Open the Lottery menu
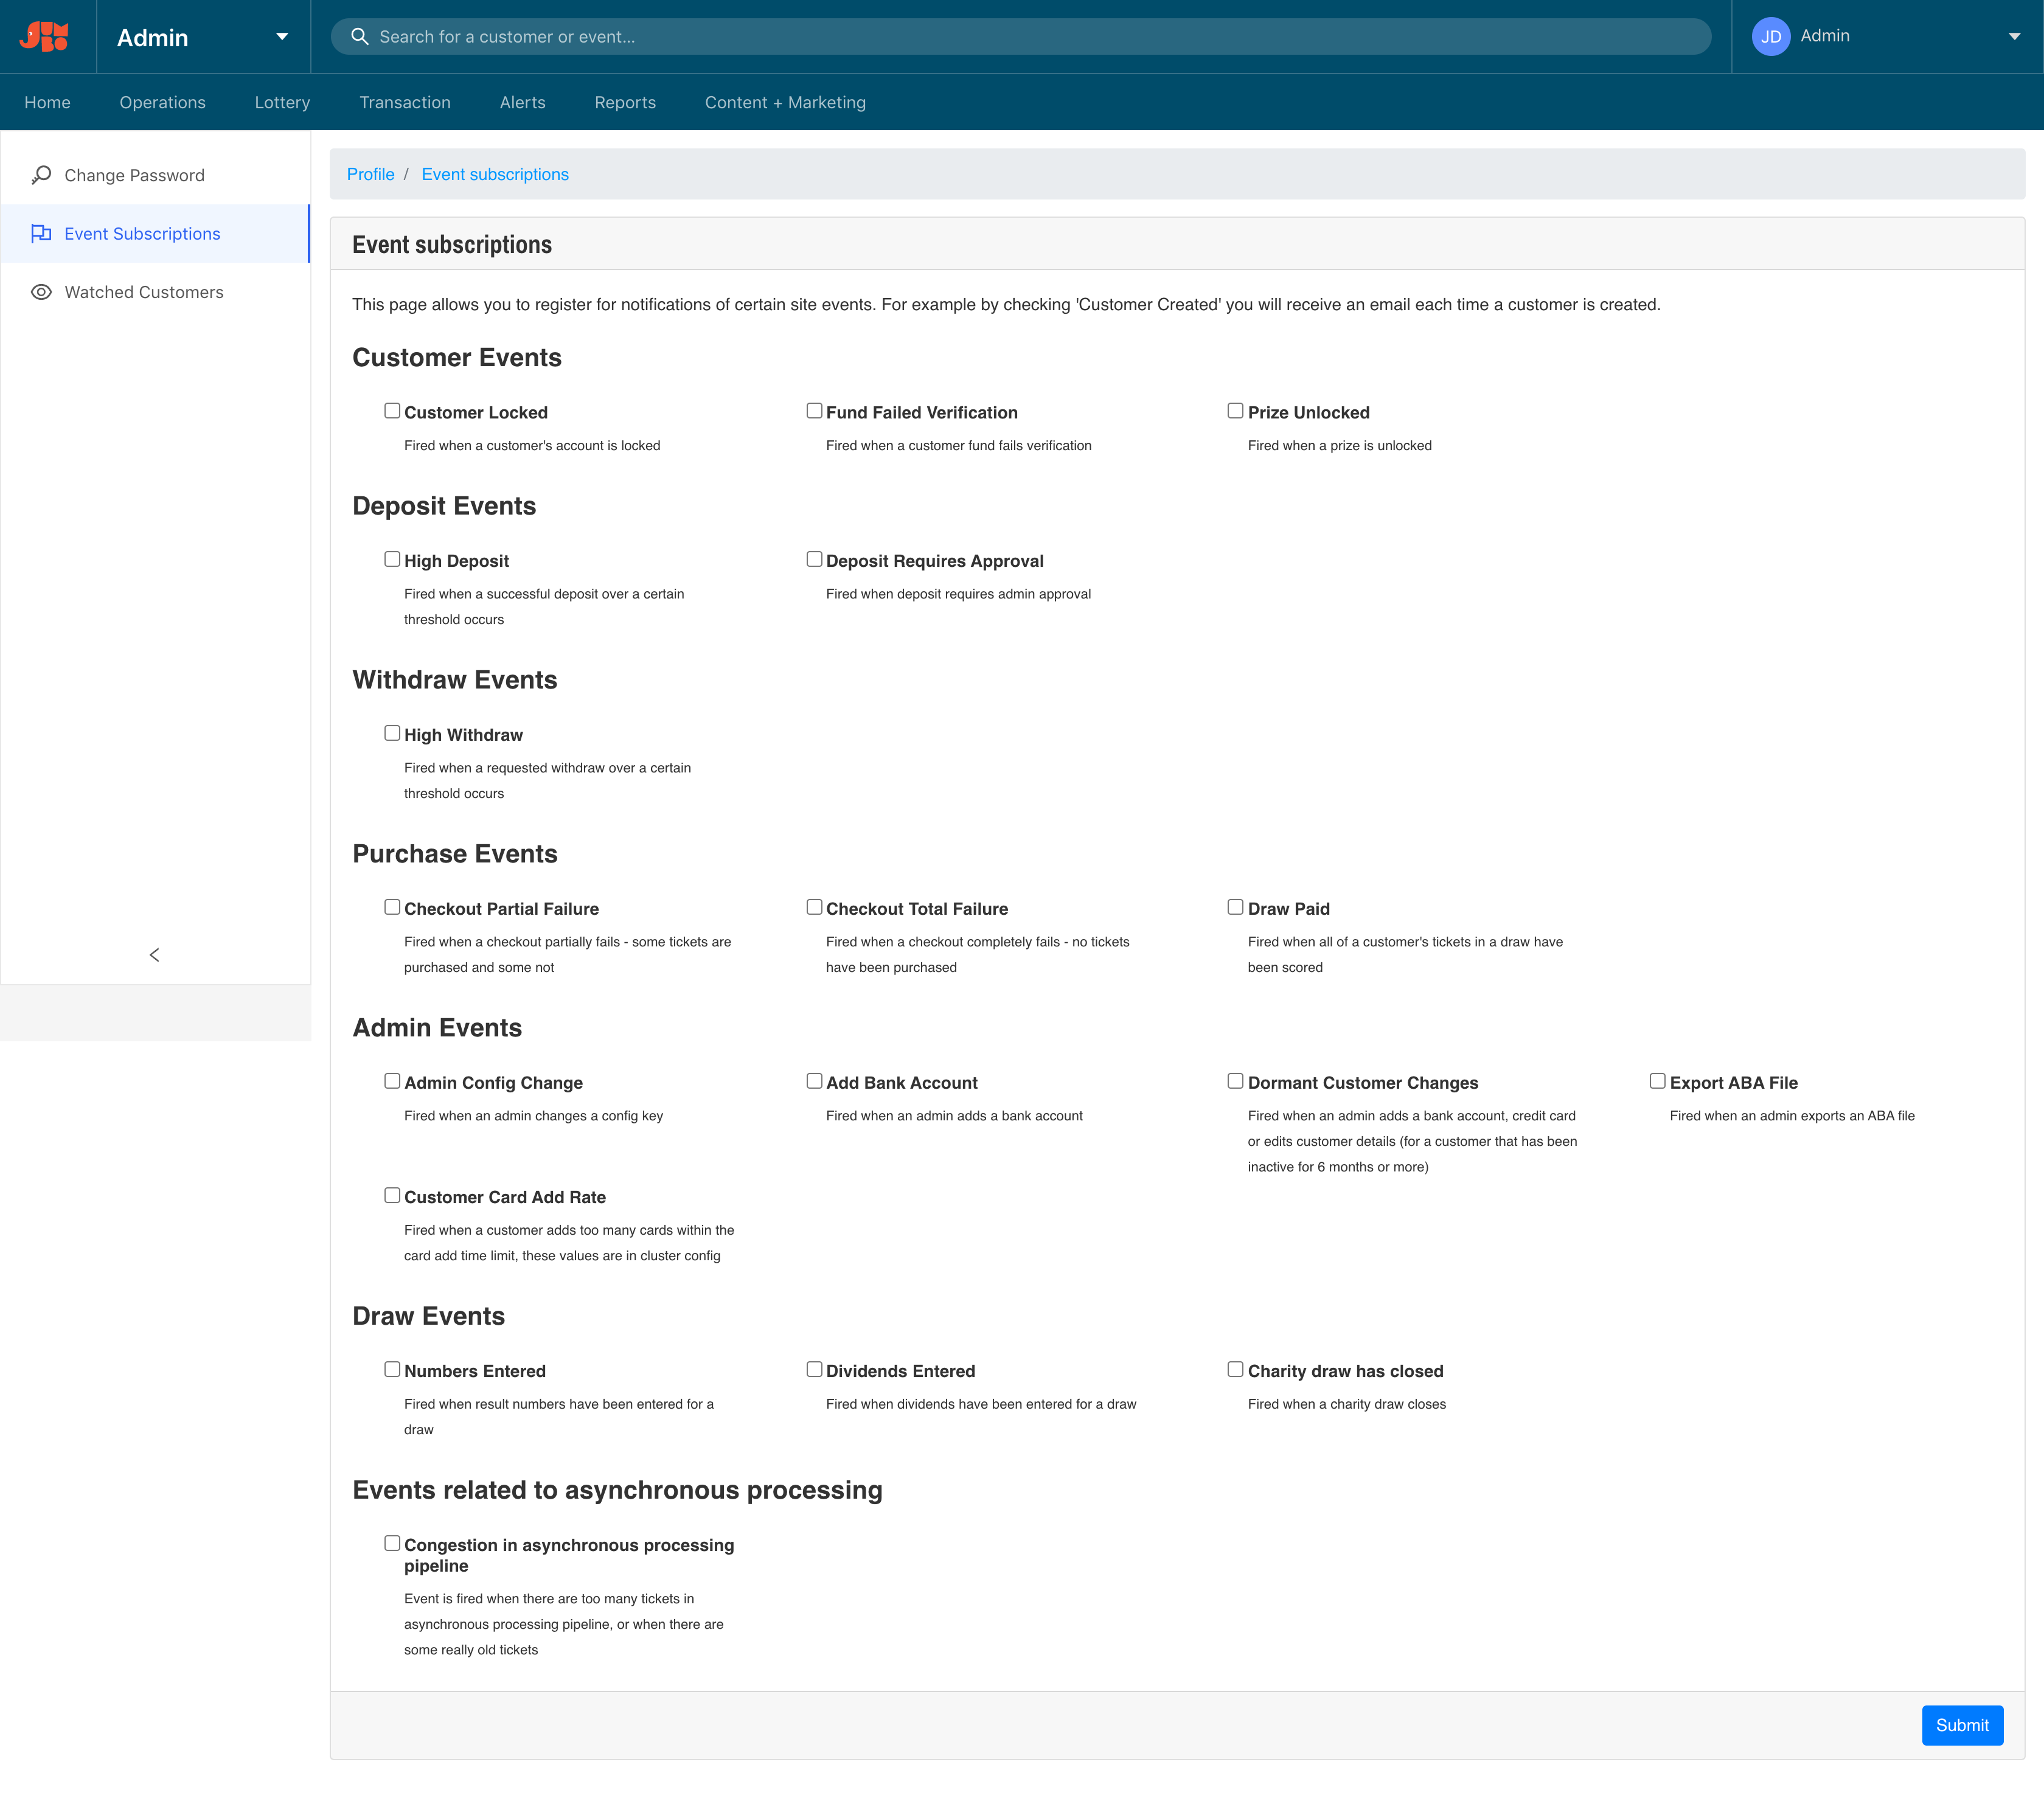Viewport: 2044px width, 1804px height. [x=282, y=102]
